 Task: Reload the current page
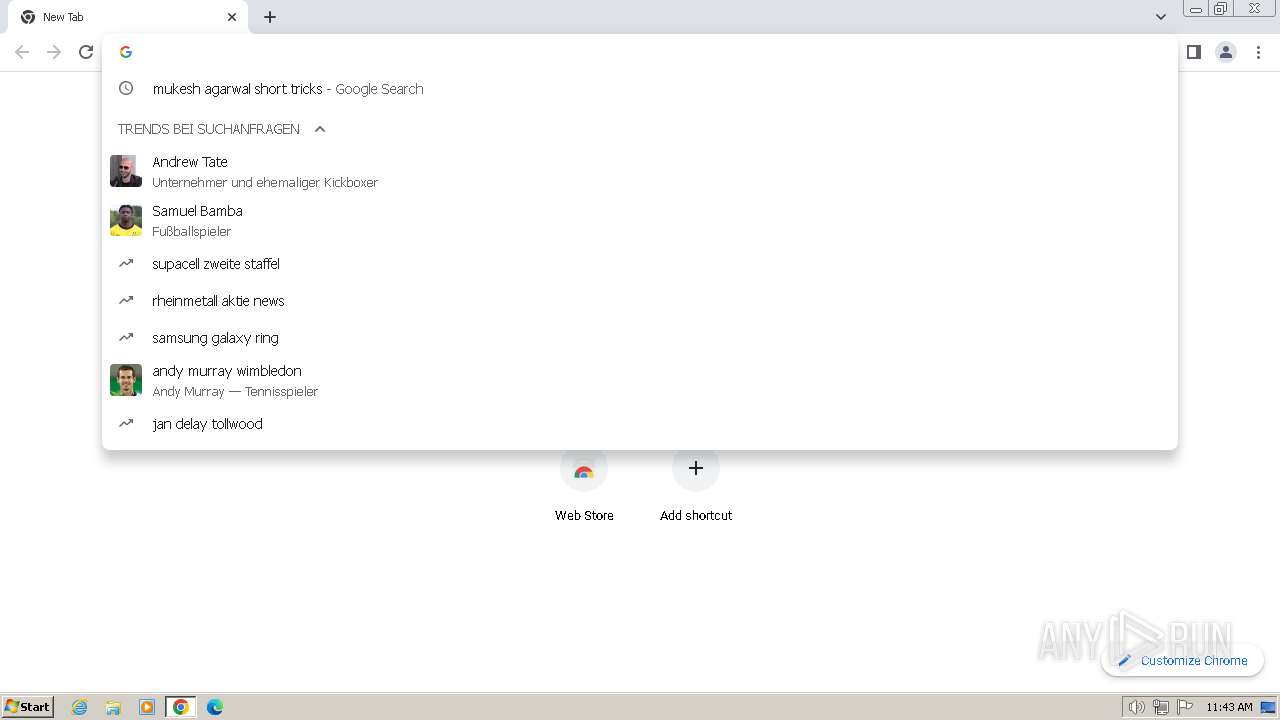tap(86, 52)
